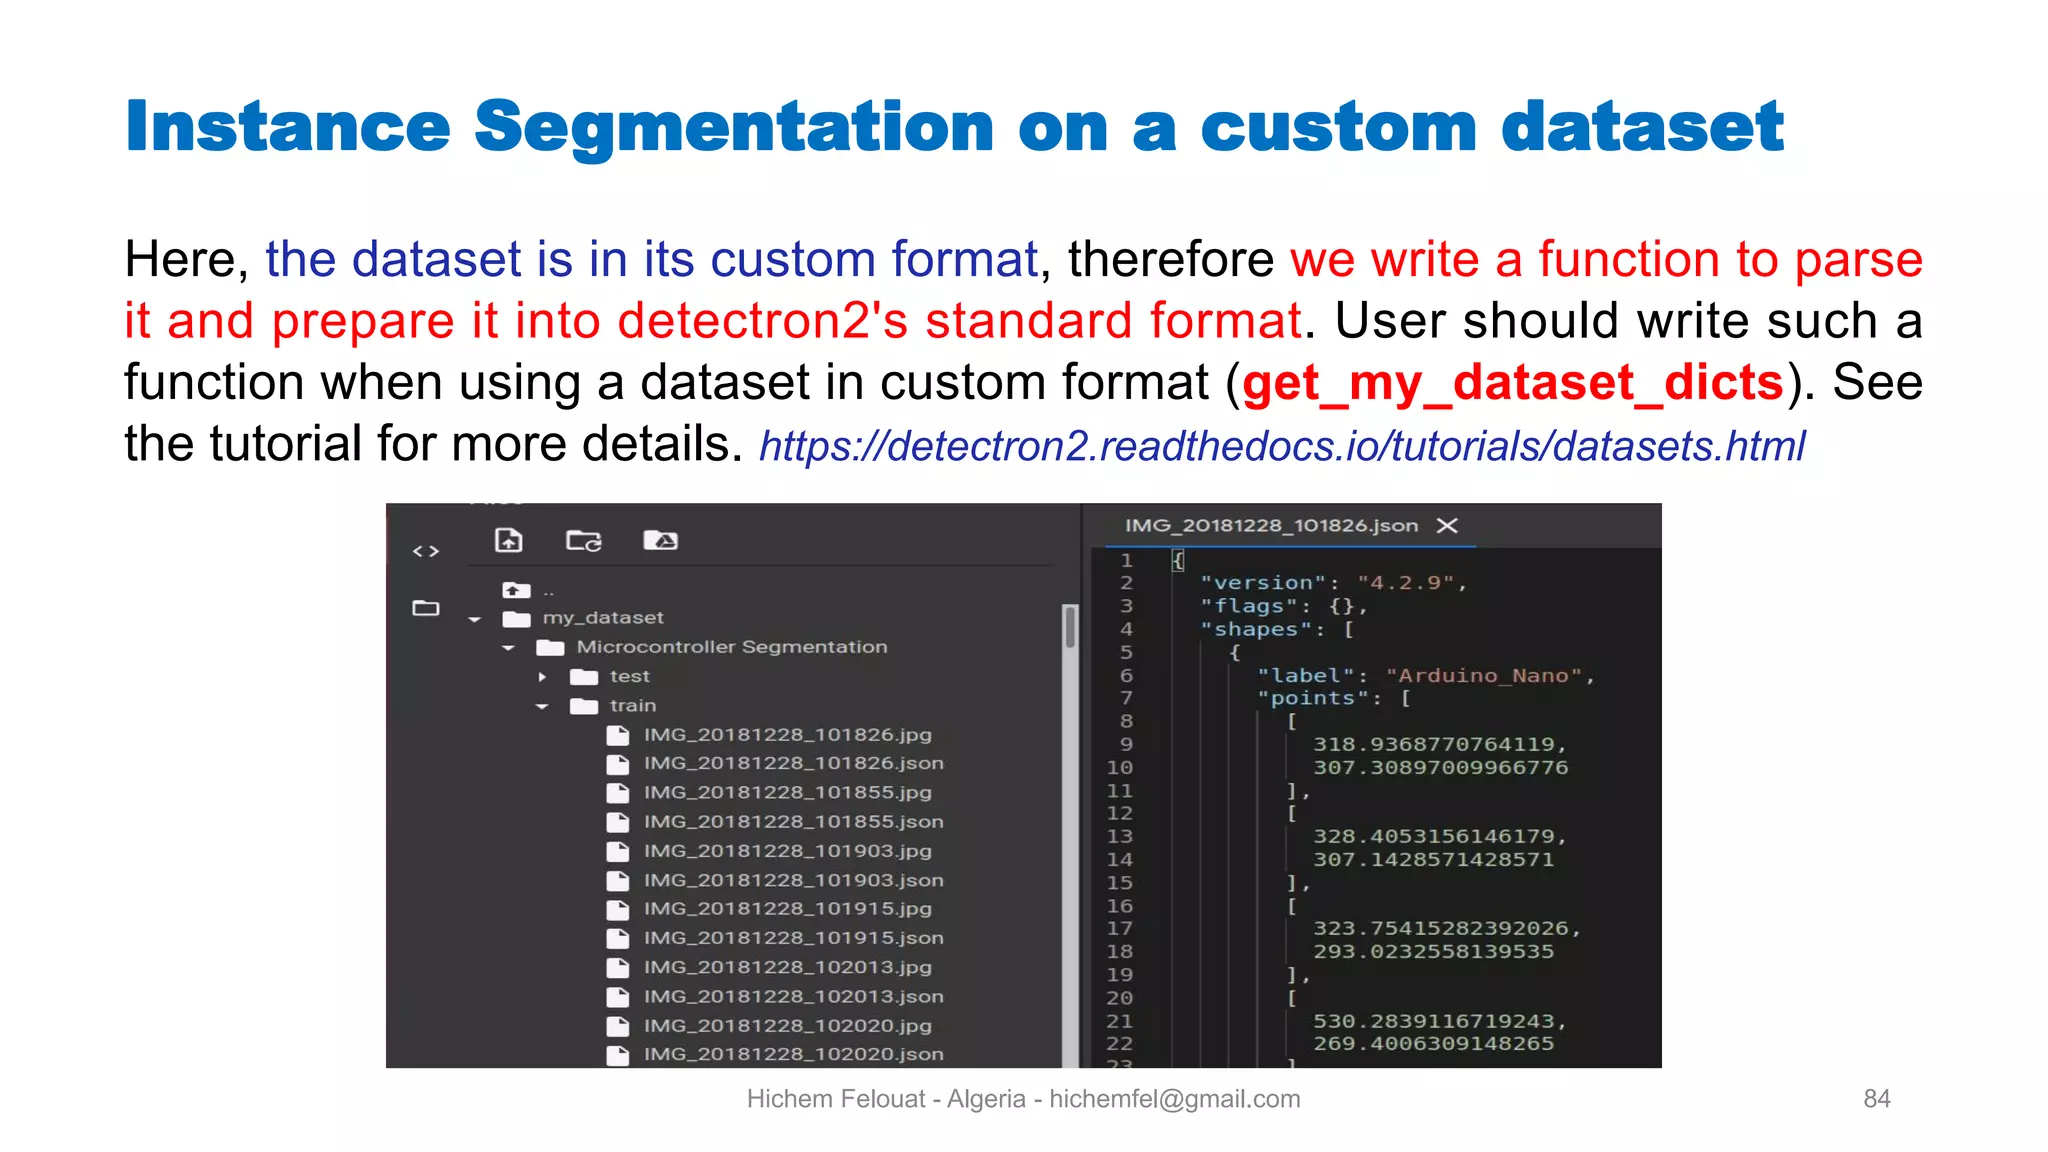Click the Microcontroller Segmentation folder icon

pyautogui.click(x=550, y=648)
